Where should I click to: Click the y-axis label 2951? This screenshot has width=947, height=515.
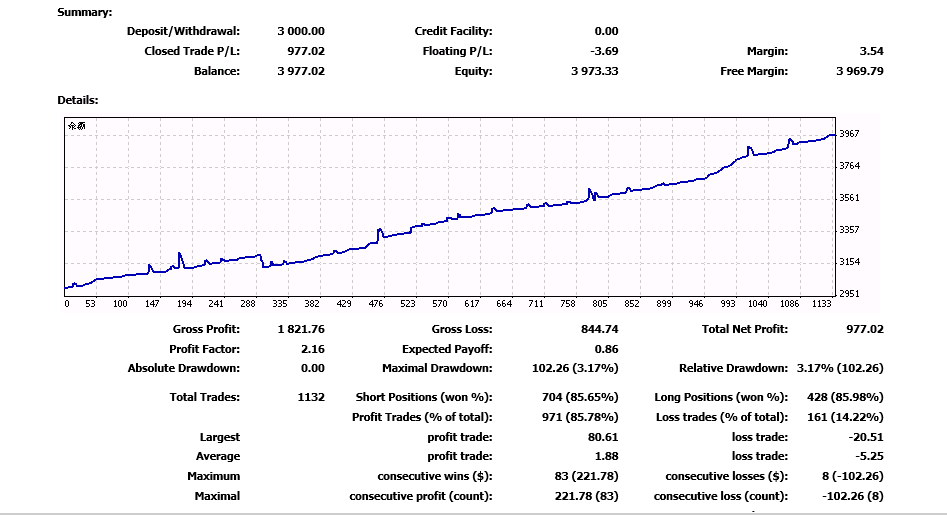(849, 294)
